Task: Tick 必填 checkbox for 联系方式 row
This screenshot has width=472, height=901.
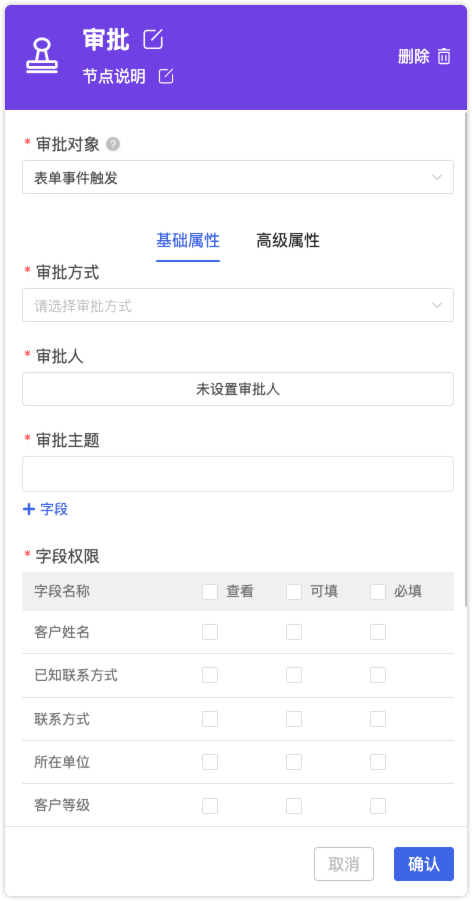Action: 378,719
